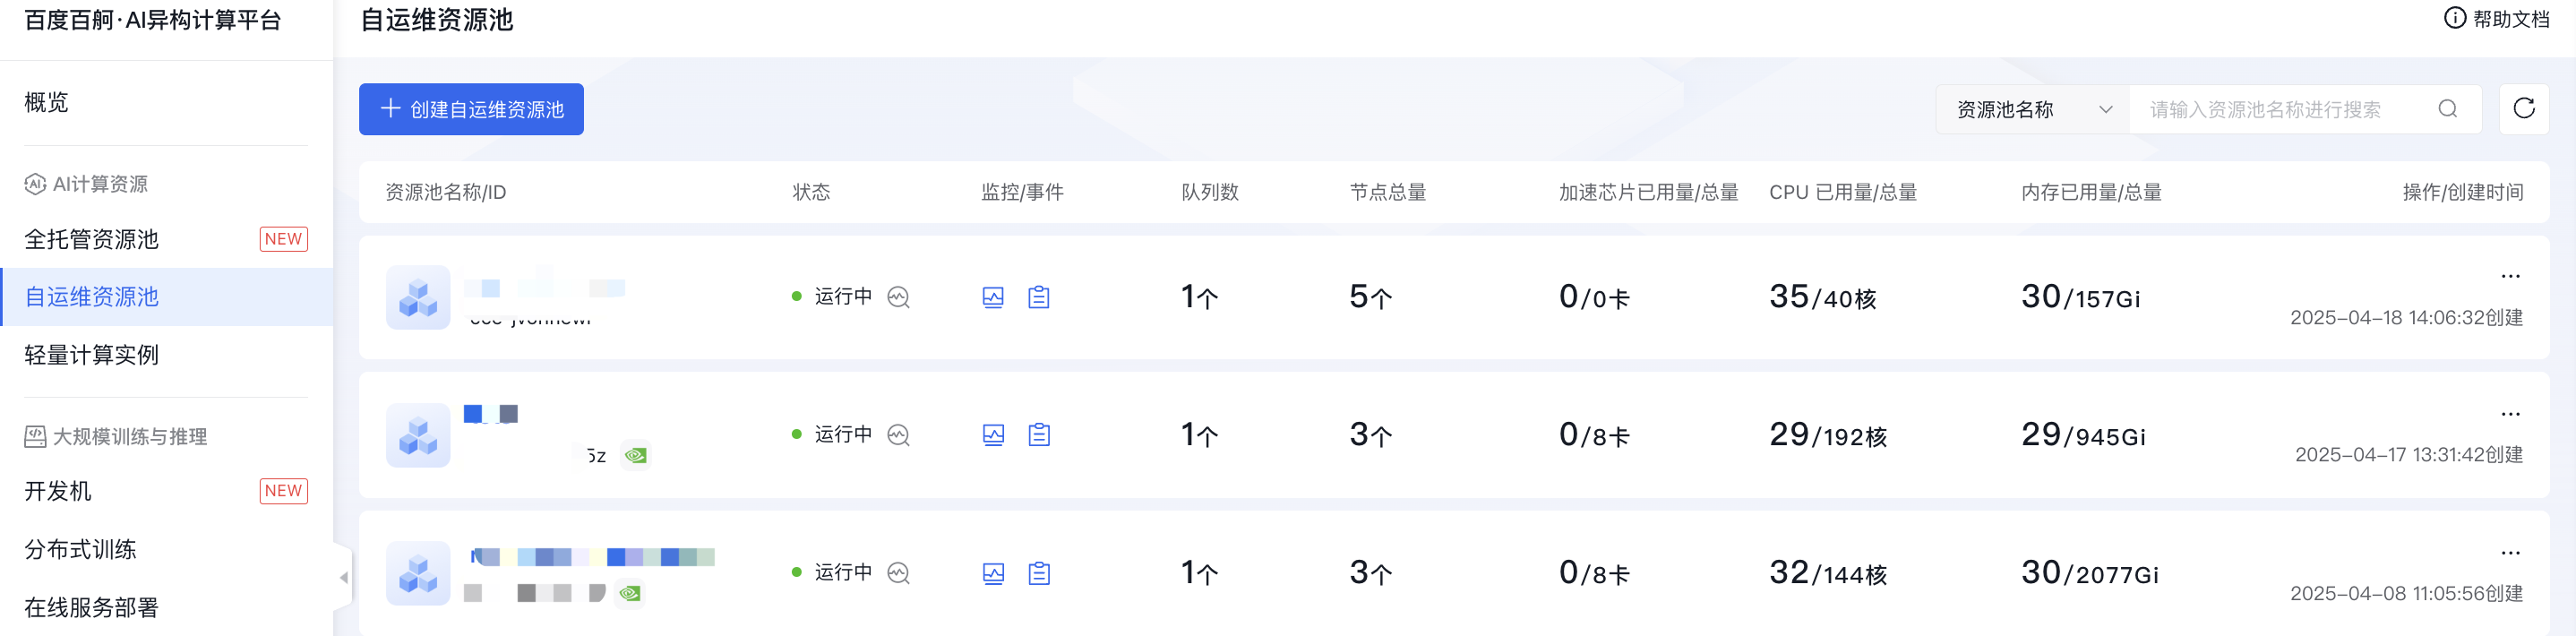2576x636 pixels.
Task: Open the first resource pool's blurred name link
Action: (x=545, y=289)
